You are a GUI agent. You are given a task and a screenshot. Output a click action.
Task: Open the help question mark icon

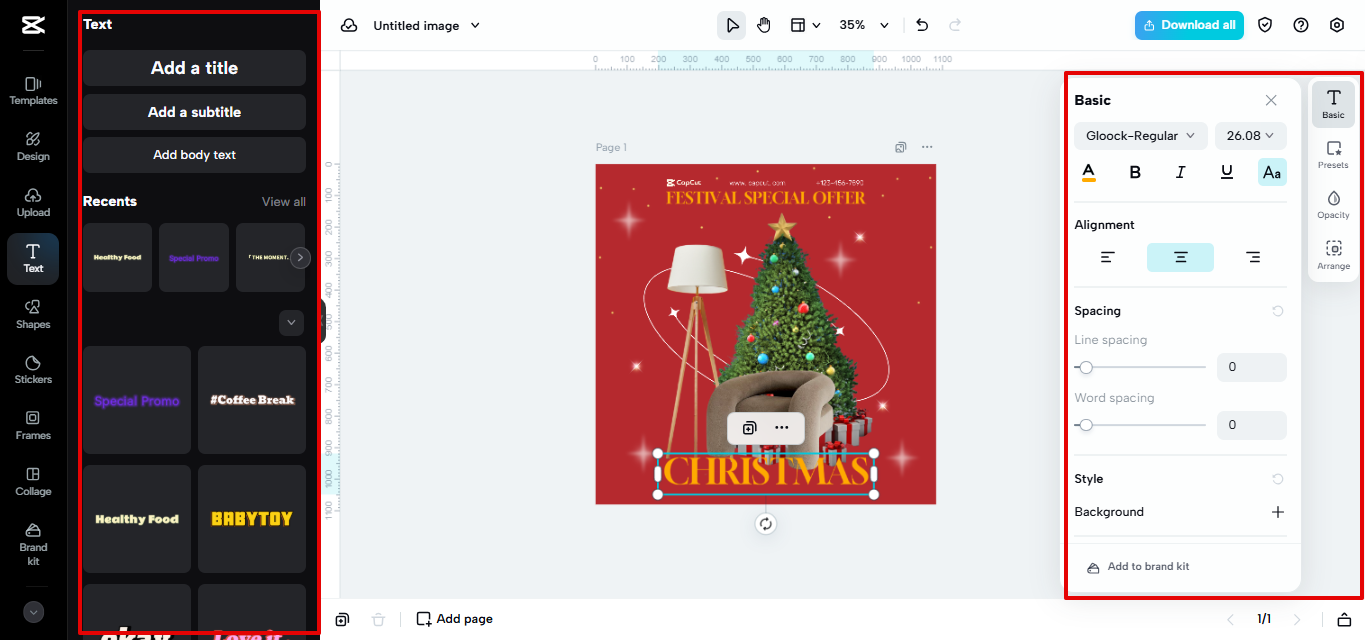(x=1301, y=25)
